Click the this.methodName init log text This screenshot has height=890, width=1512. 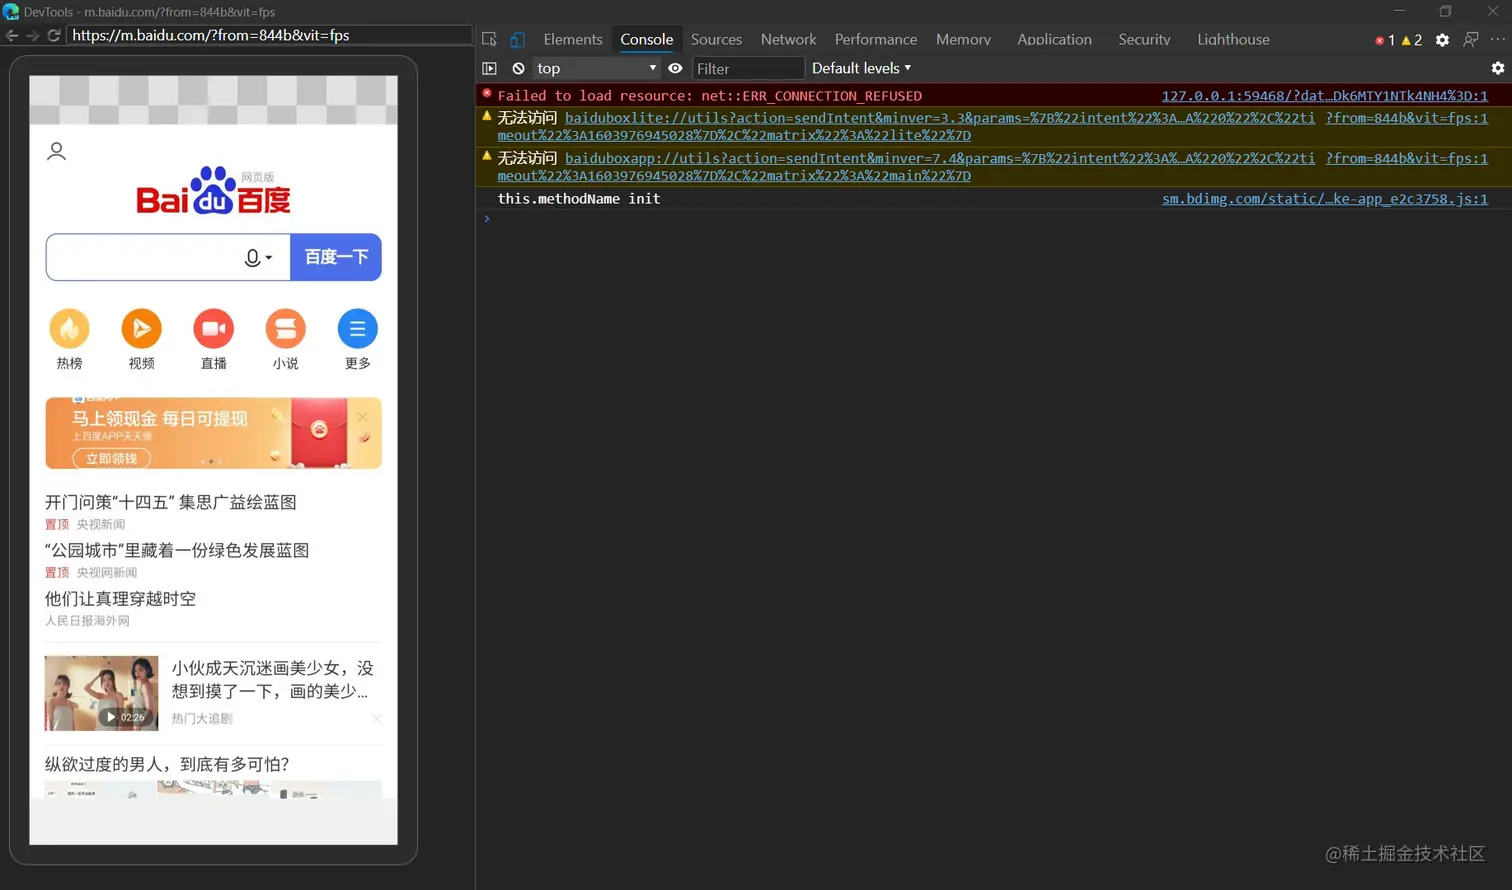pos(579,199)
